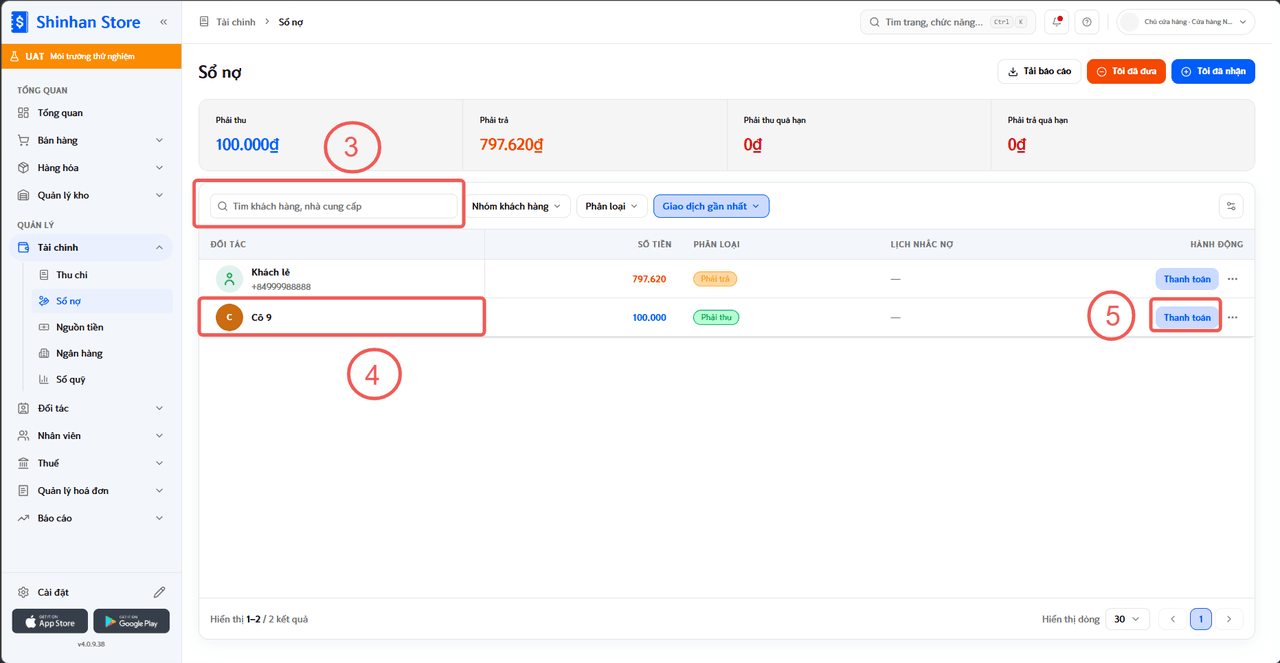Click the Tải báo cáo button
The height and width of the screenshot is (663, 1280).
[x=1039, y=71]
